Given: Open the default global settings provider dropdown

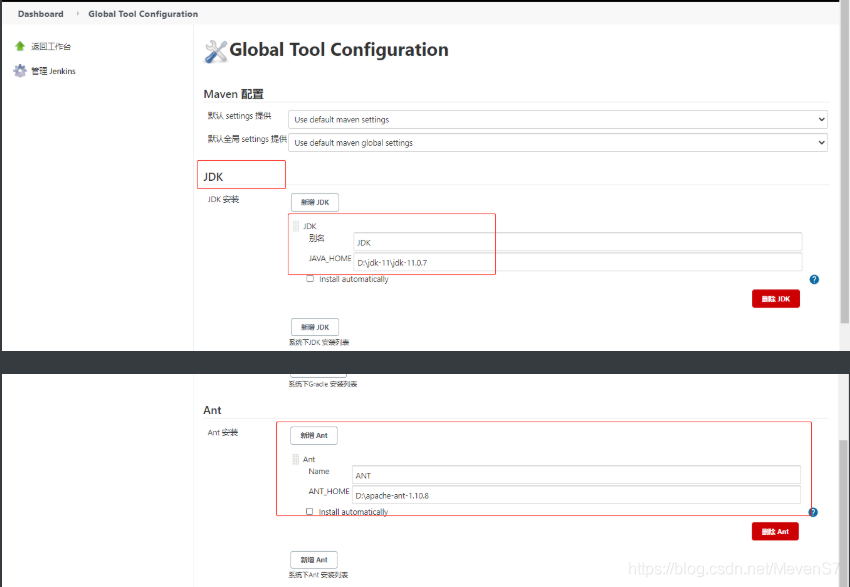Looking at the screenshot, I should coord(558,143).
